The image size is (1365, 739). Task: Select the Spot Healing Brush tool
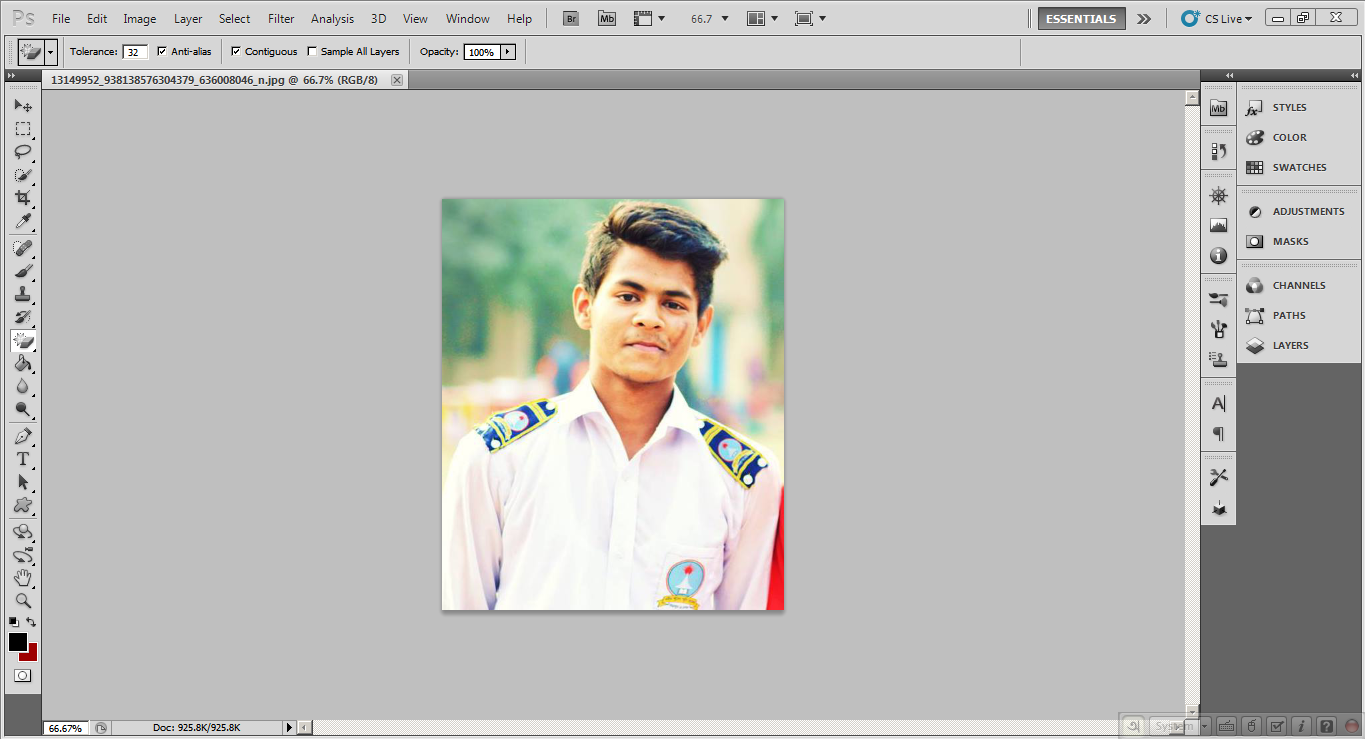(23, 247)
